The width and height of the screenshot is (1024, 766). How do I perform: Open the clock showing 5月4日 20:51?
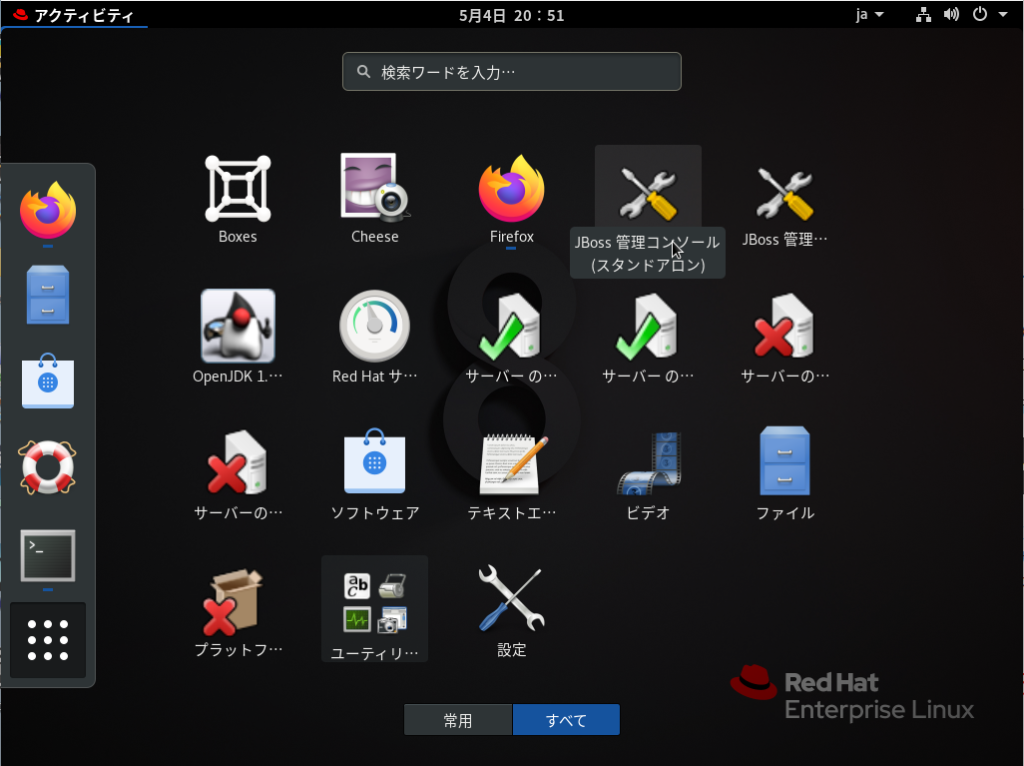tap(511, 15)
